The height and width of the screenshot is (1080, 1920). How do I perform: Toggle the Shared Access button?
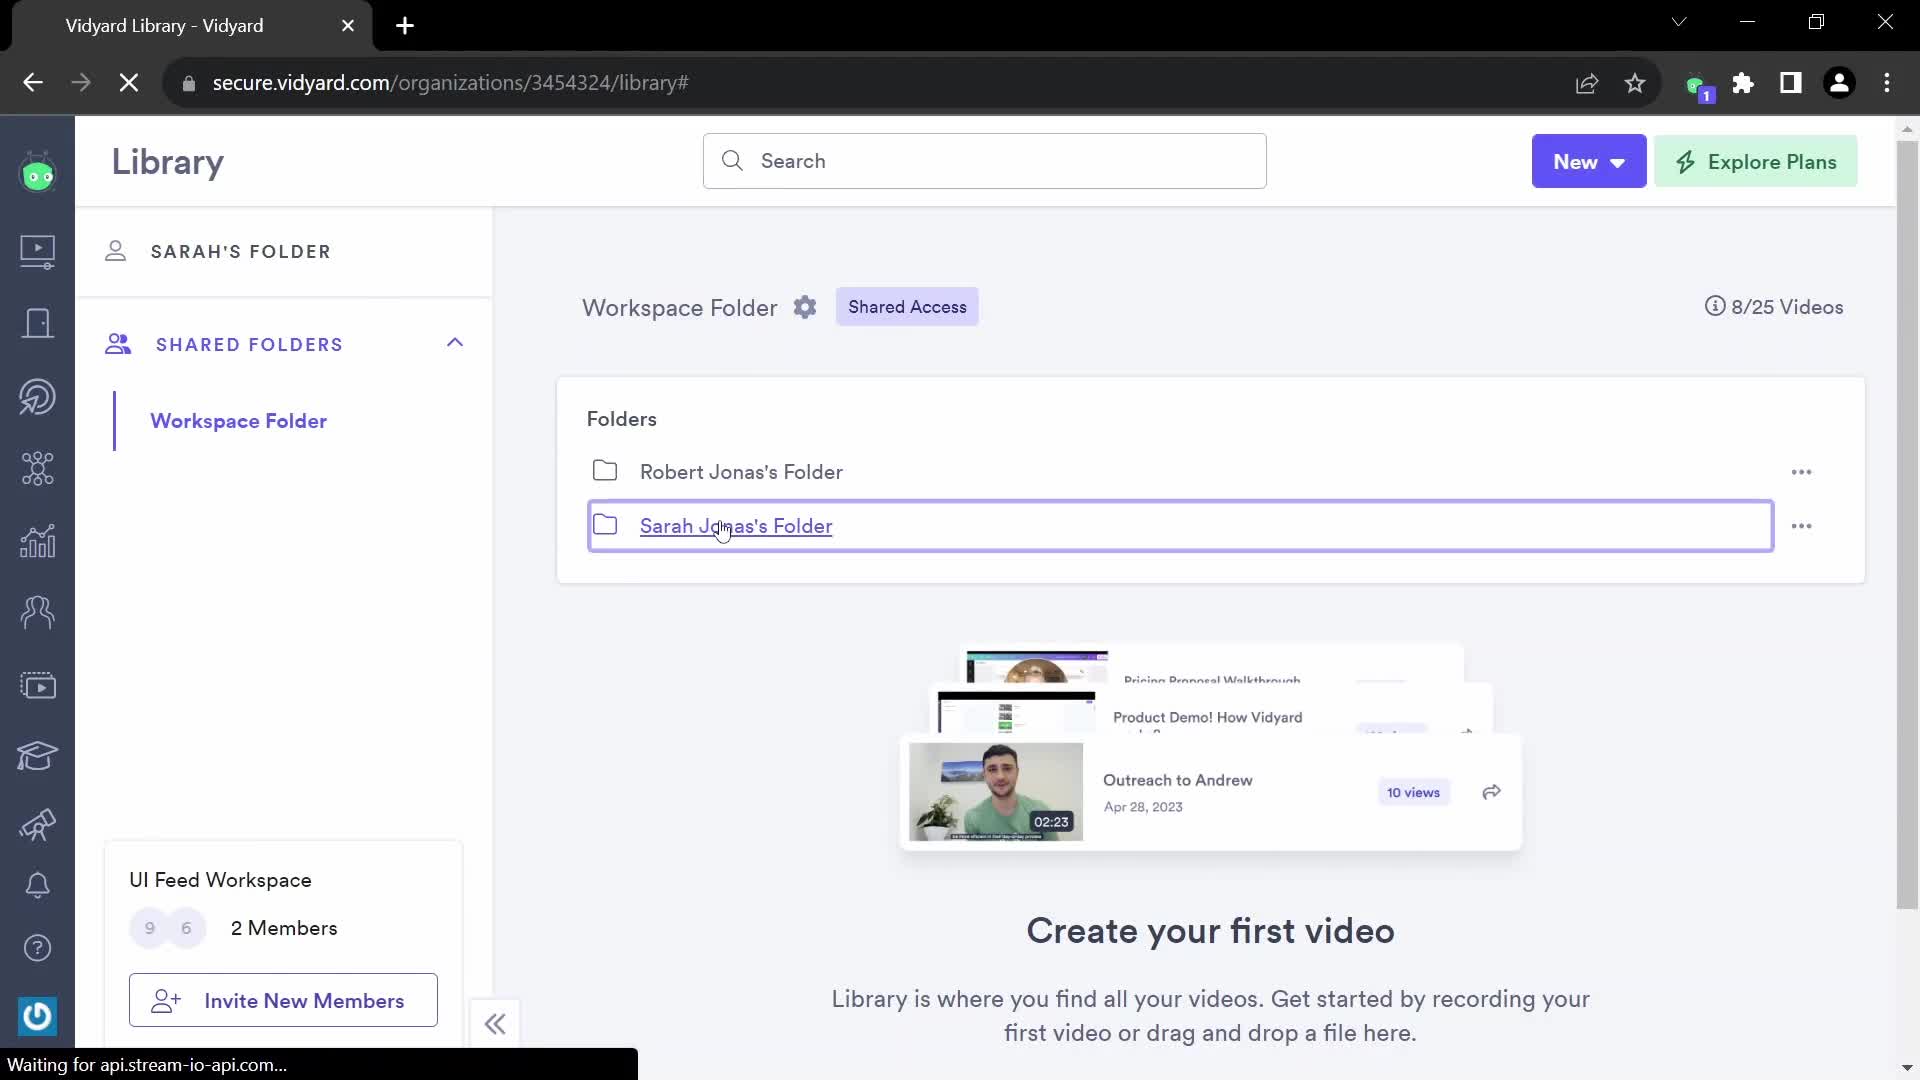tap(909, 307)
